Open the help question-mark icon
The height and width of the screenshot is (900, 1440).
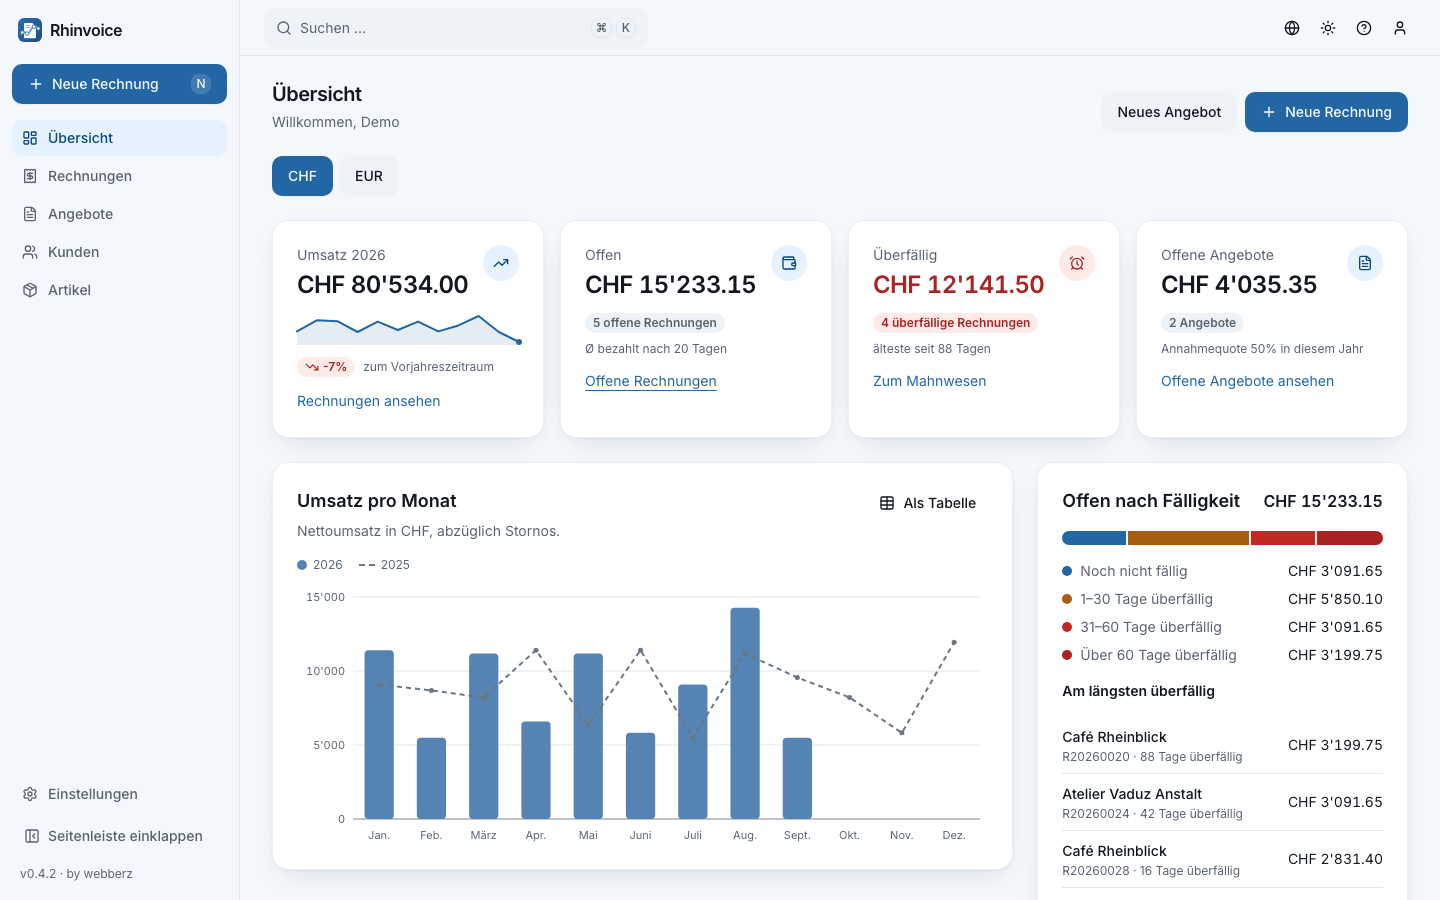(1364, 28)
